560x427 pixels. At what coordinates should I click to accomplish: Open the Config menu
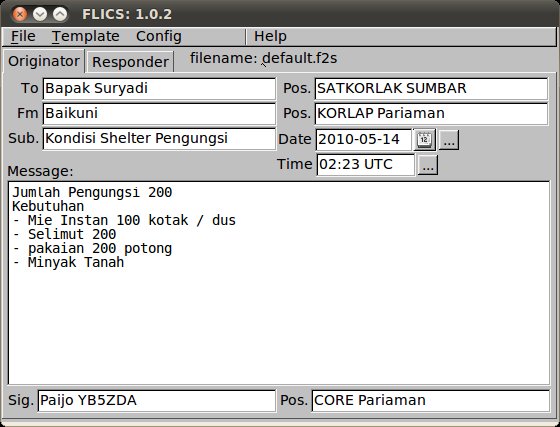(x=159, y=36)
